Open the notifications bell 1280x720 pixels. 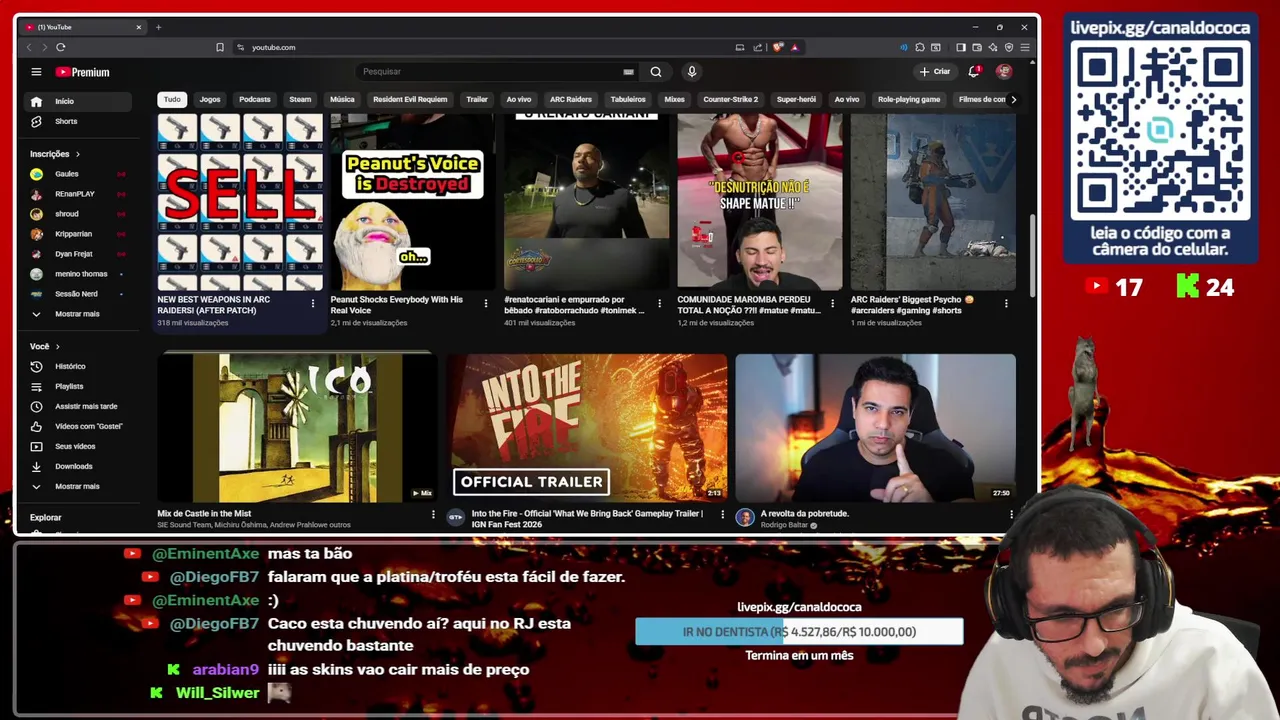click(x=974, y=72)
